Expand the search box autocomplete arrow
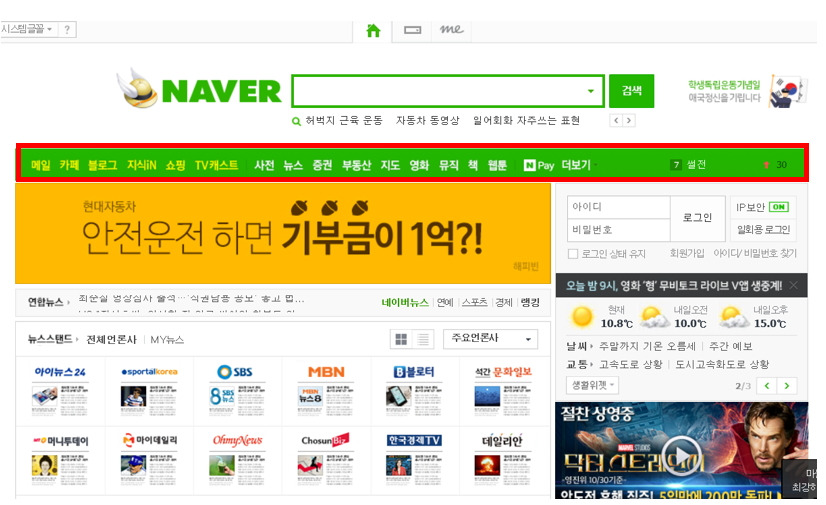The width and height of the screenshot is (826, 505). (x=591, y=91)
